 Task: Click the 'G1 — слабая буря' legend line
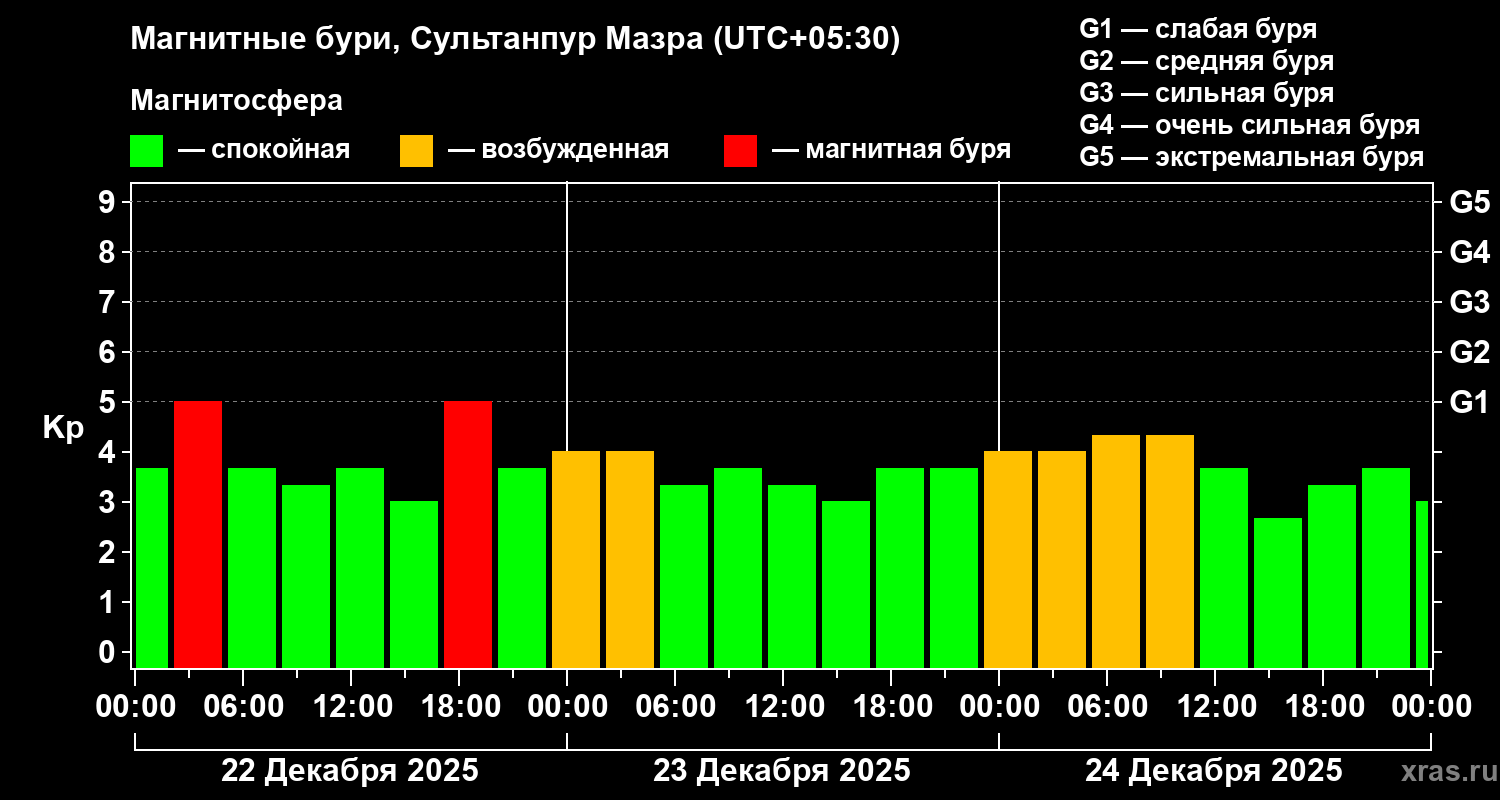[1198, 28]
